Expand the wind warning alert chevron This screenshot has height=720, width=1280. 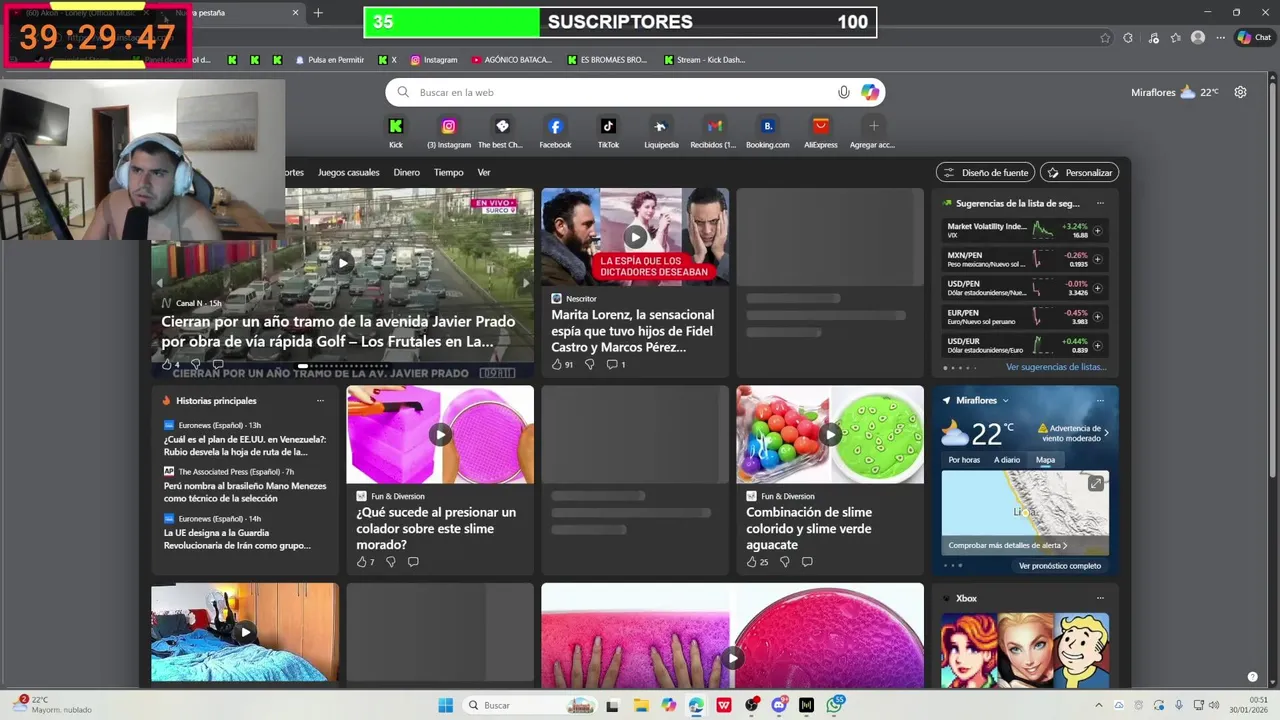coord(1106,433)
